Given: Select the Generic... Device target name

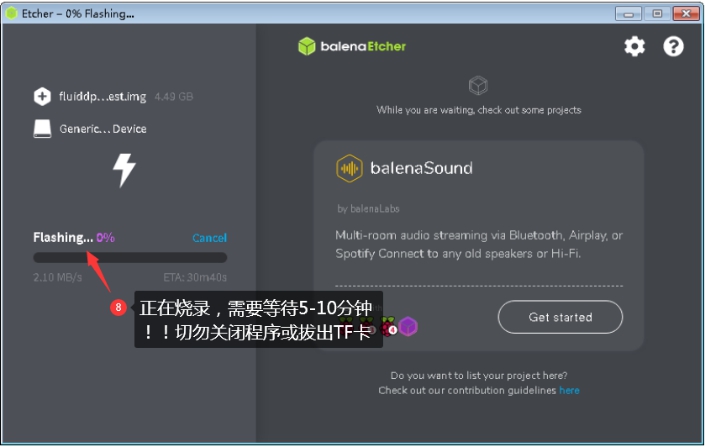Looking at the screenshot, I should (x=103, y=129).
